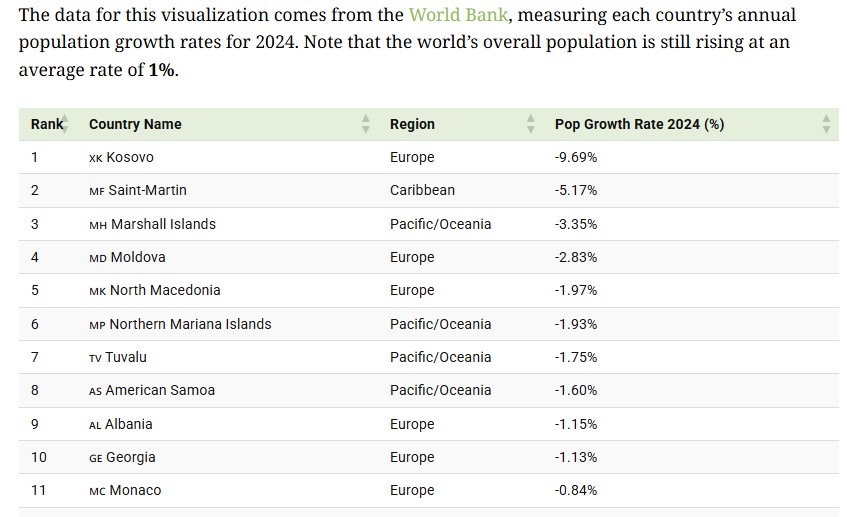Screen dimensions: 847x517
Task: Click the Marshall Islands entry
Action: tap(162, 224)
